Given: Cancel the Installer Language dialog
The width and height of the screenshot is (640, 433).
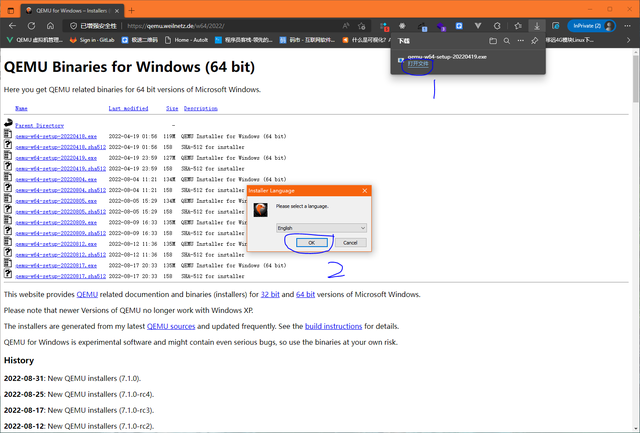Looking at the screenshot, I should tap(350, 242).
